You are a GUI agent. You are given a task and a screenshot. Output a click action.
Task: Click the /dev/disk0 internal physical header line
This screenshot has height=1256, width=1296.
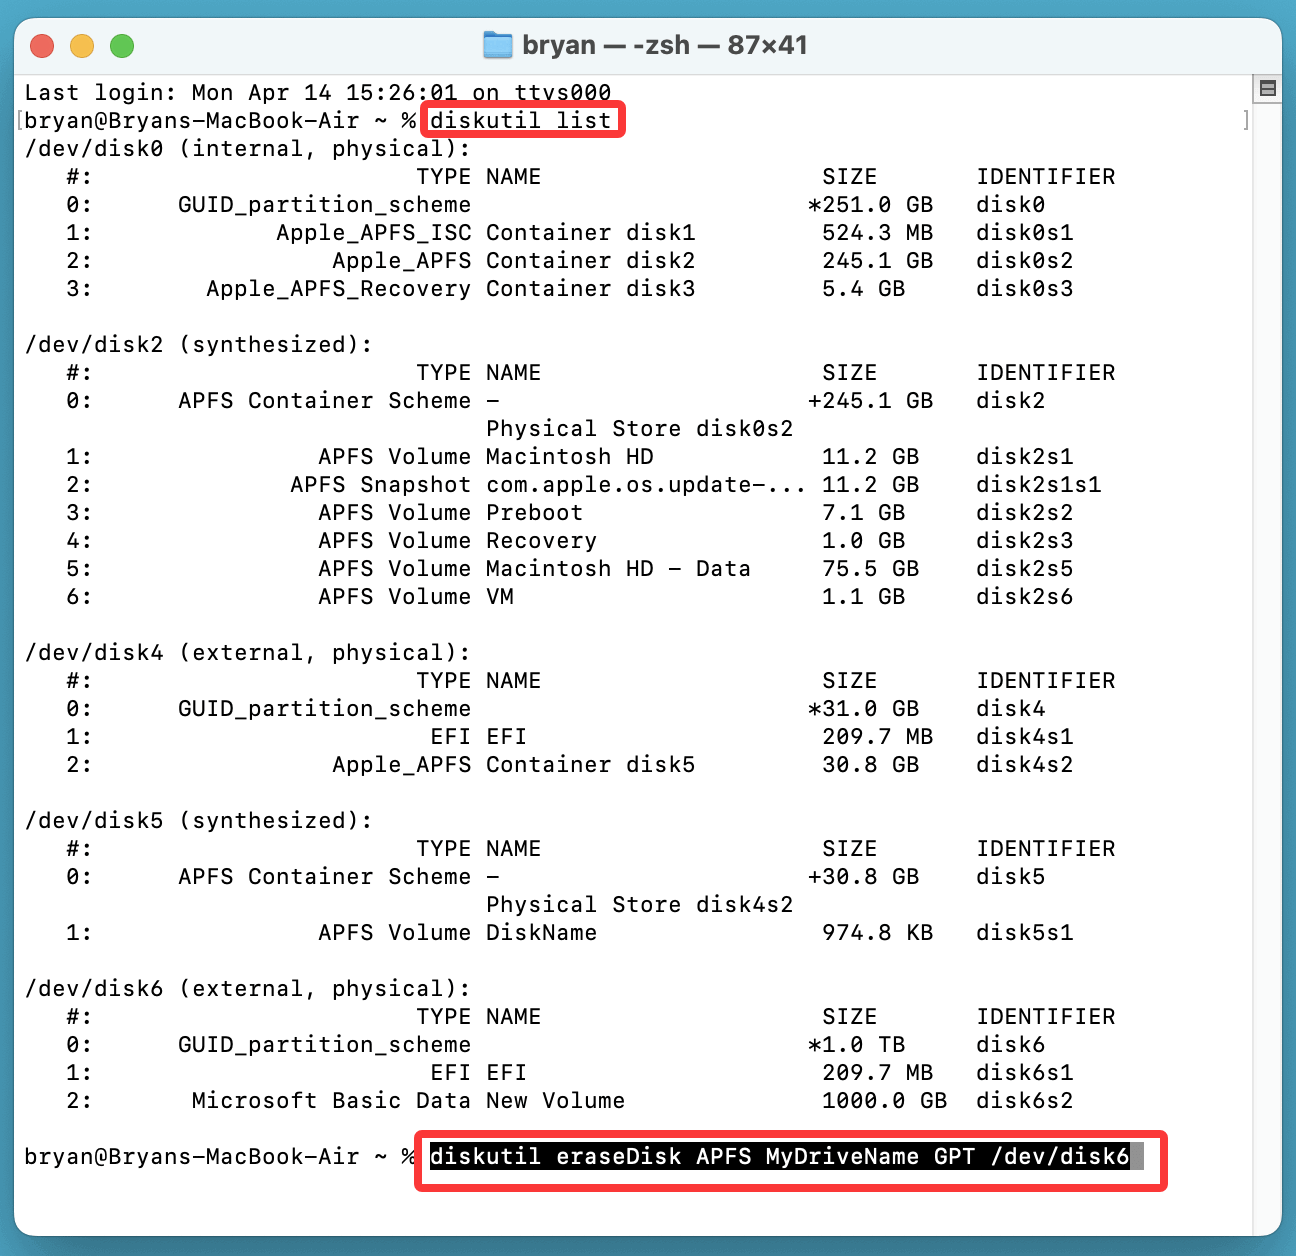click(x=248, y=148)
